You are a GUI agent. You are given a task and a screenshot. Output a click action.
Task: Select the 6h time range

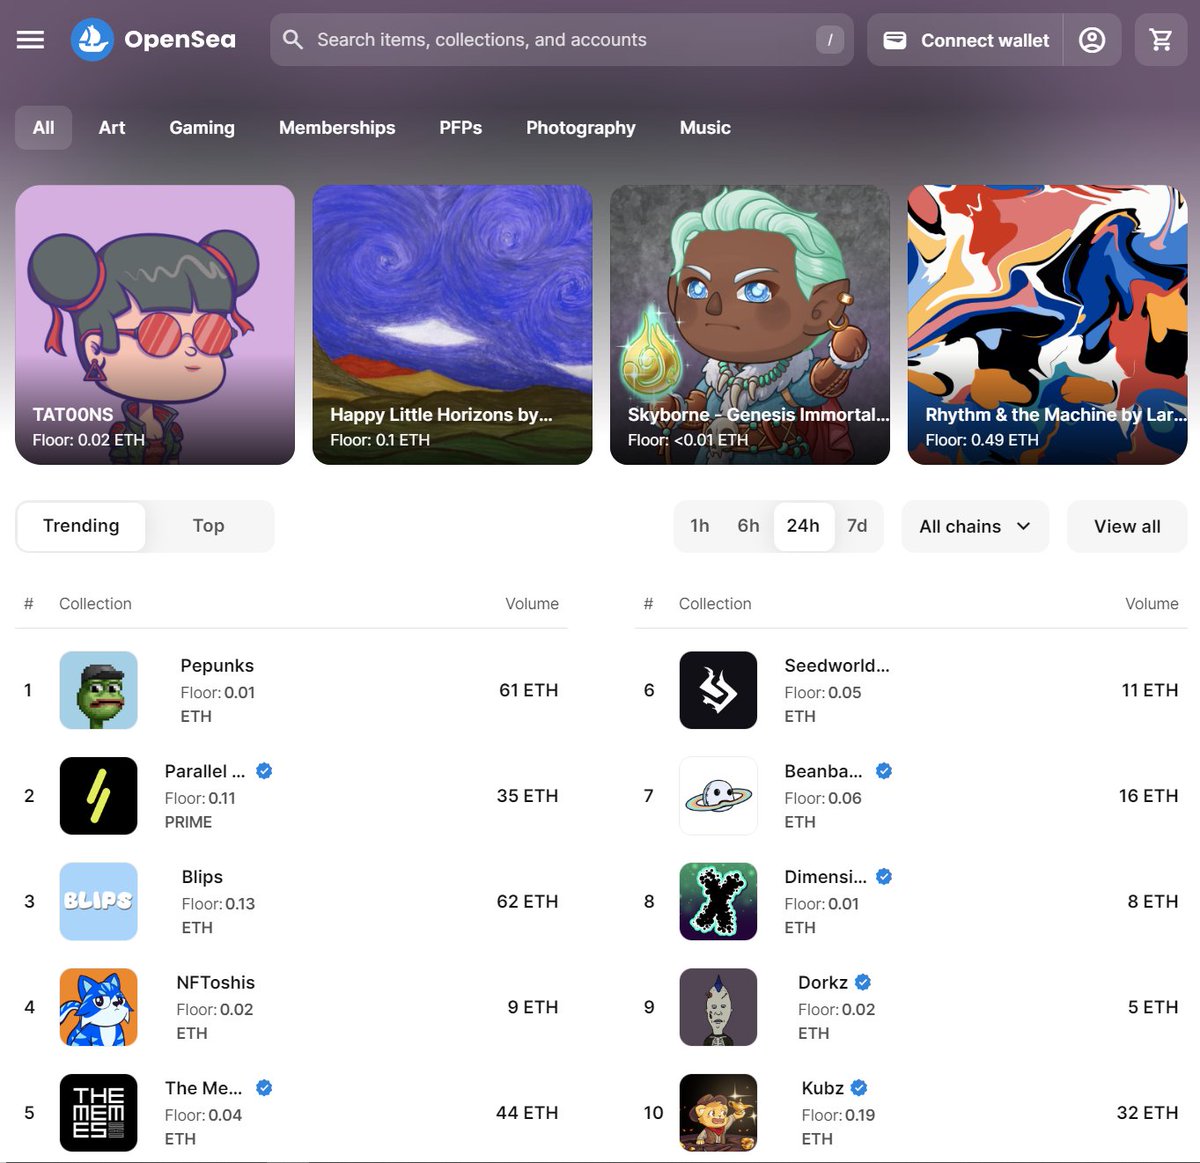click(x=749, y=526)
